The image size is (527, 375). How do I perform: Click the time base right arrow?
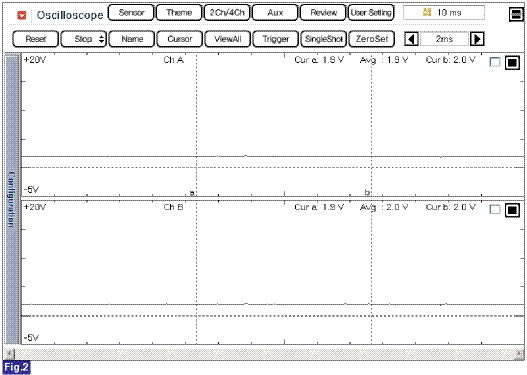[477, 39]
